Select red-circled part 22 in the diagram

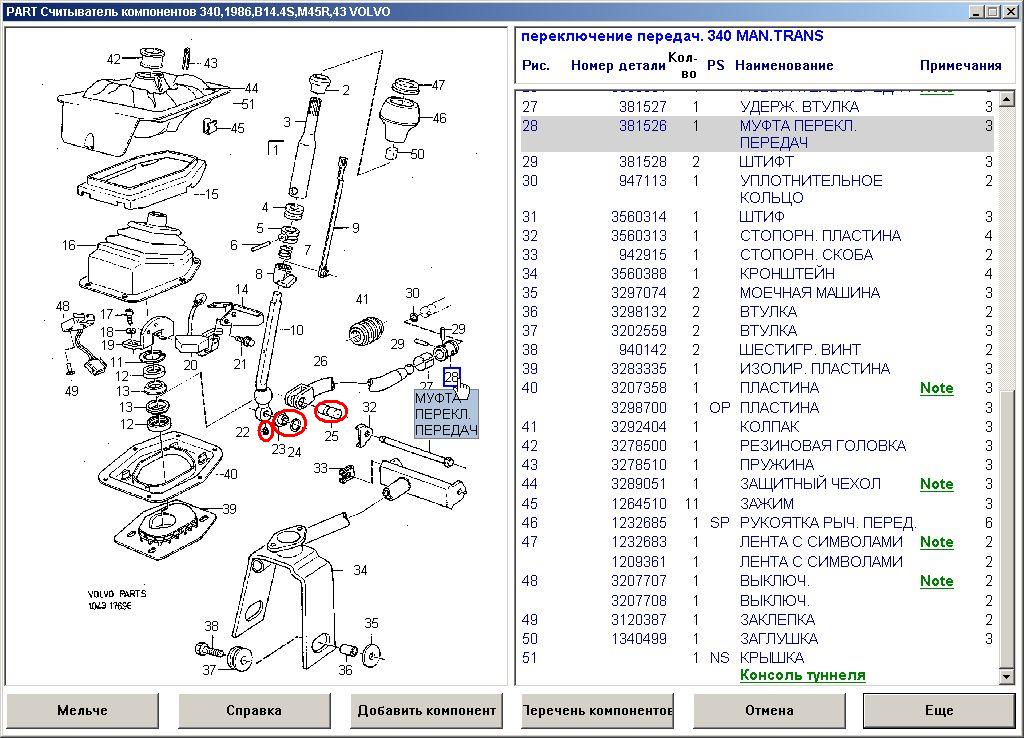[x=265, y=431]
